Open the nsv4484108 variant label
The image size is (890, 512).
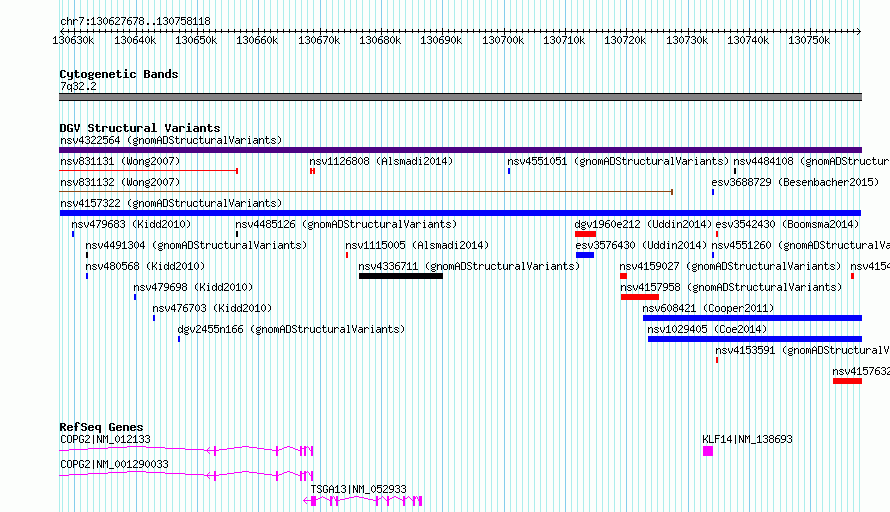(811, 161)
